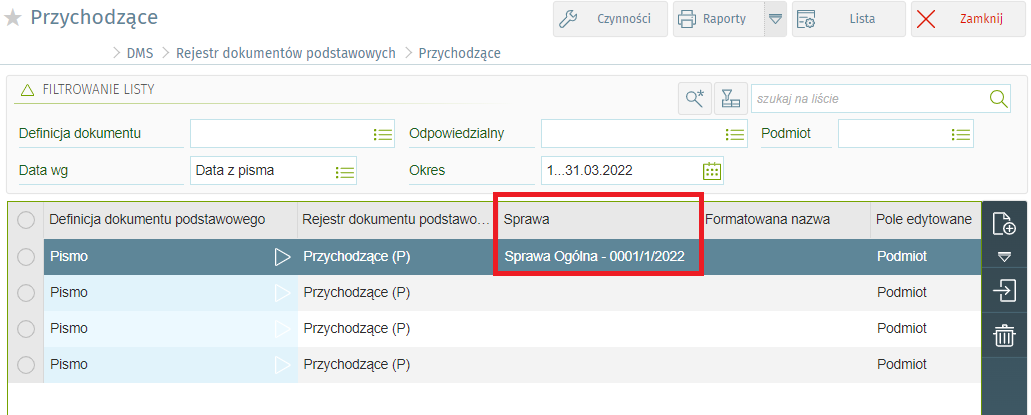Image resolution: width=1031 pixels, height=415 pixels.
Task: Click the add new document icon
Action: tap(1003, 223)
